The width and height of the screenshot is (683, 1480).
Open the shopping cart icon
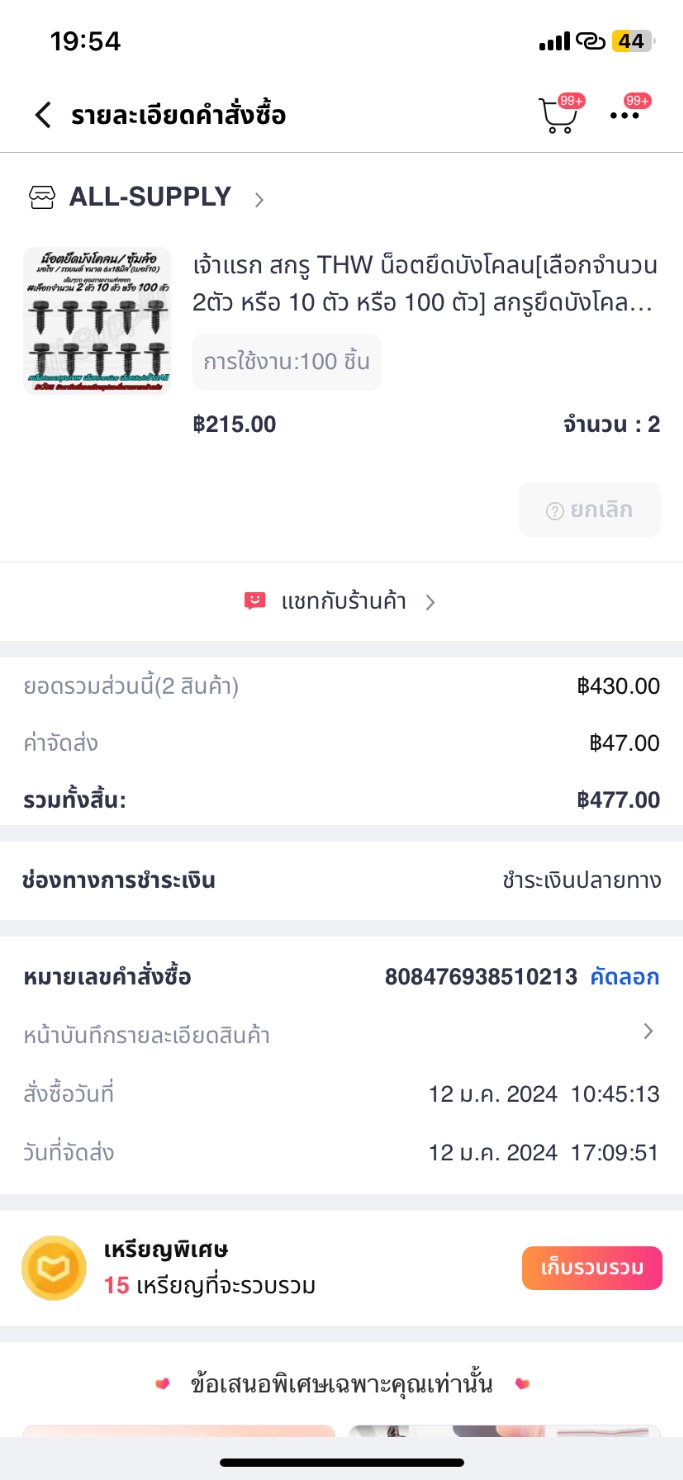[558, 115]
